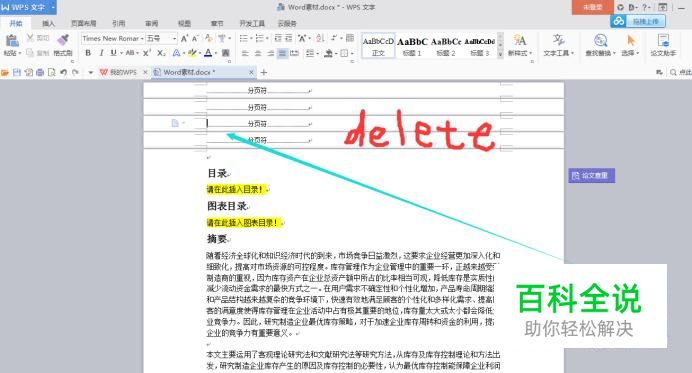This screenshot has width=692, height=373.
Task: Open the Text Tools dropdown
Action: (x=558, y=45)
